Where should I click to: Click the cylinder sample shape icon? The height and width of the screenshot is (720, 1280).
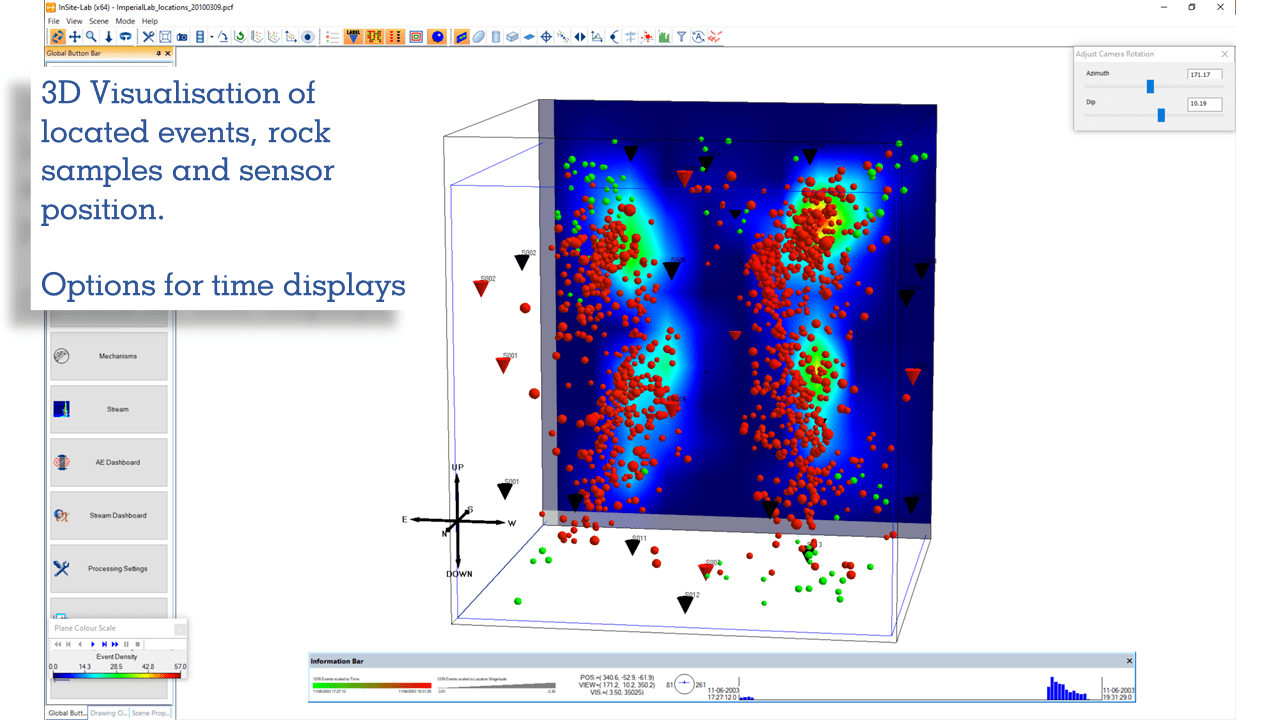tap(496, 37)
